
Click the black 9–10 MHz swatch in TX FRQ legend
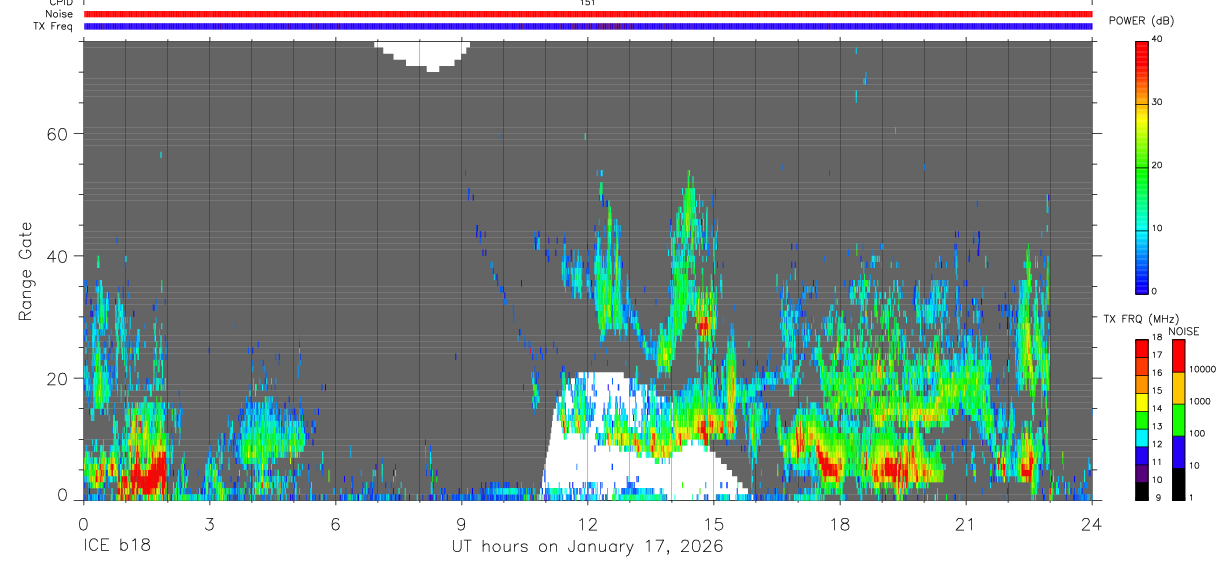(x=1142, y=491)
